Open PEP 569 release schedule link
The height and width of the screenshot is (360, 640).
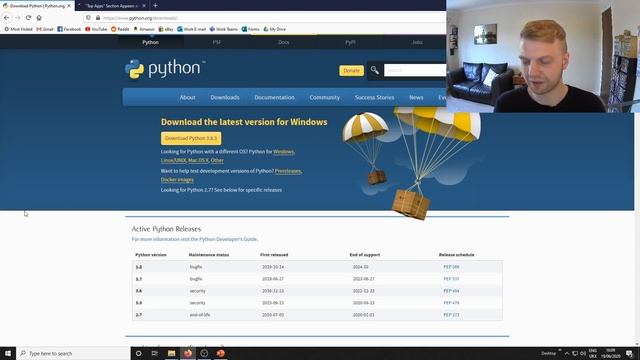pos(451,267)
